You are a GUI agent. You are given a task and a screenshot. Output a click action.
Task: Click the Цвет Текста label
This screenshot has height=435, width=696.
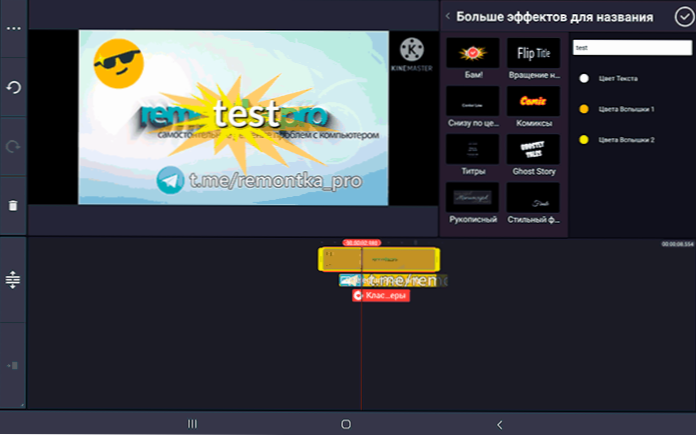pos(618,79)
